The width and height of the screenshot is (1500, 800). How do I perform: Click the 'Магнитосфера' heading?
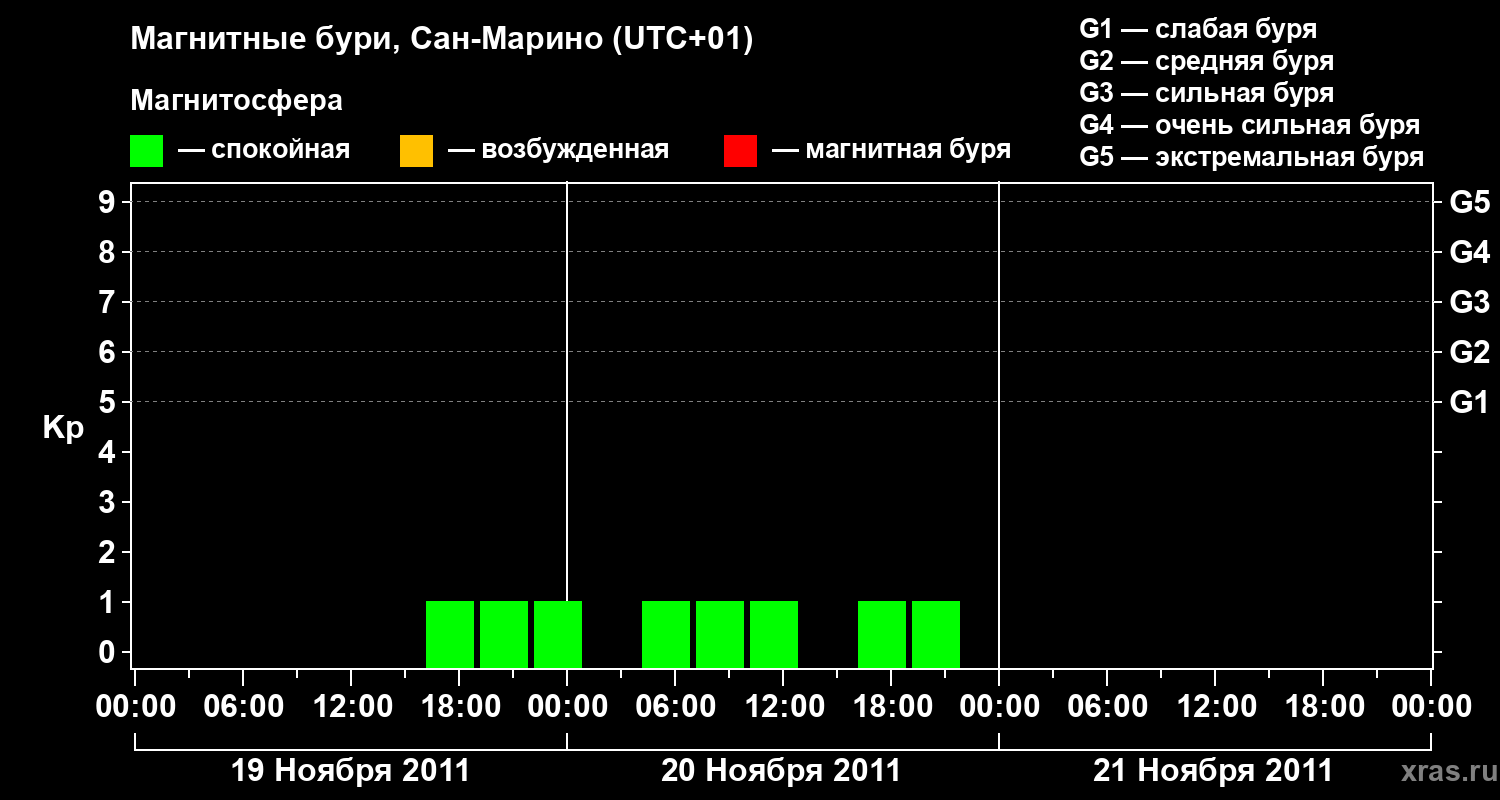(x=236, y=101)
